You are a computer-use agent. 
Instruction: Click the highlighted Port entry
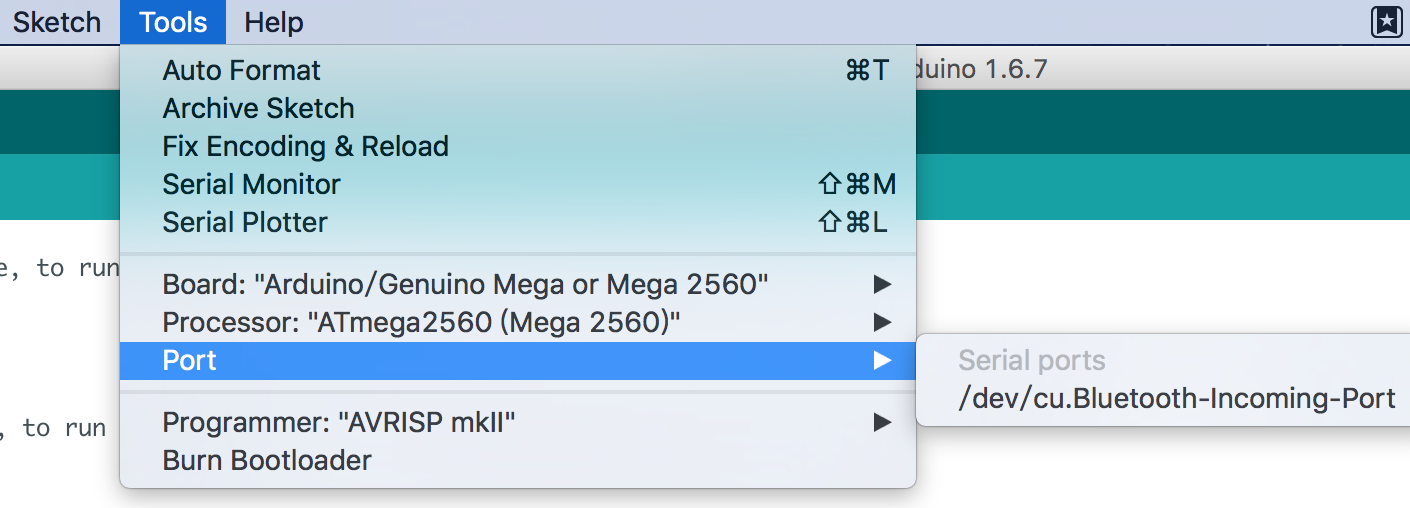518,361
